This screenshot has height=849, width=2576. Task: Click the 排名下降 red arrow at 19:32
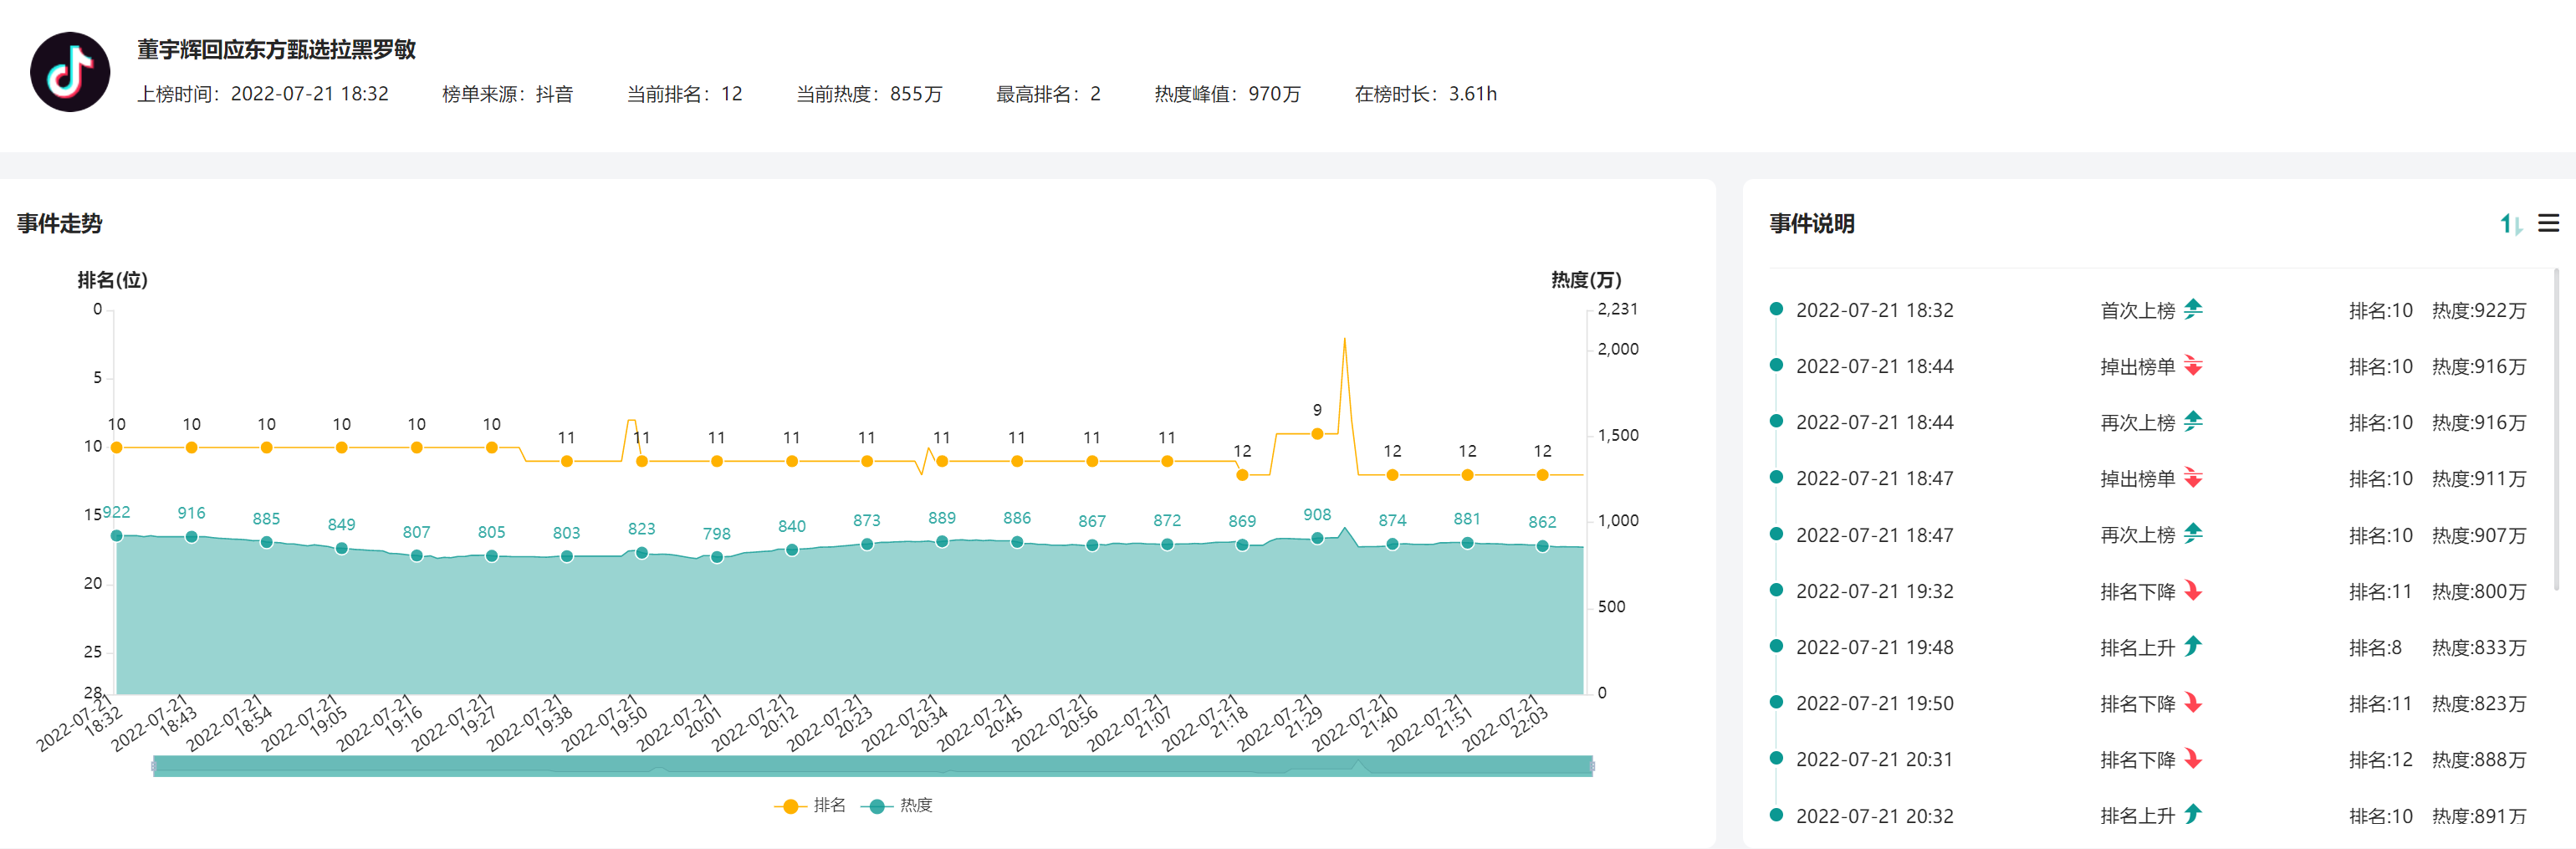click(x=2193, y=591)
